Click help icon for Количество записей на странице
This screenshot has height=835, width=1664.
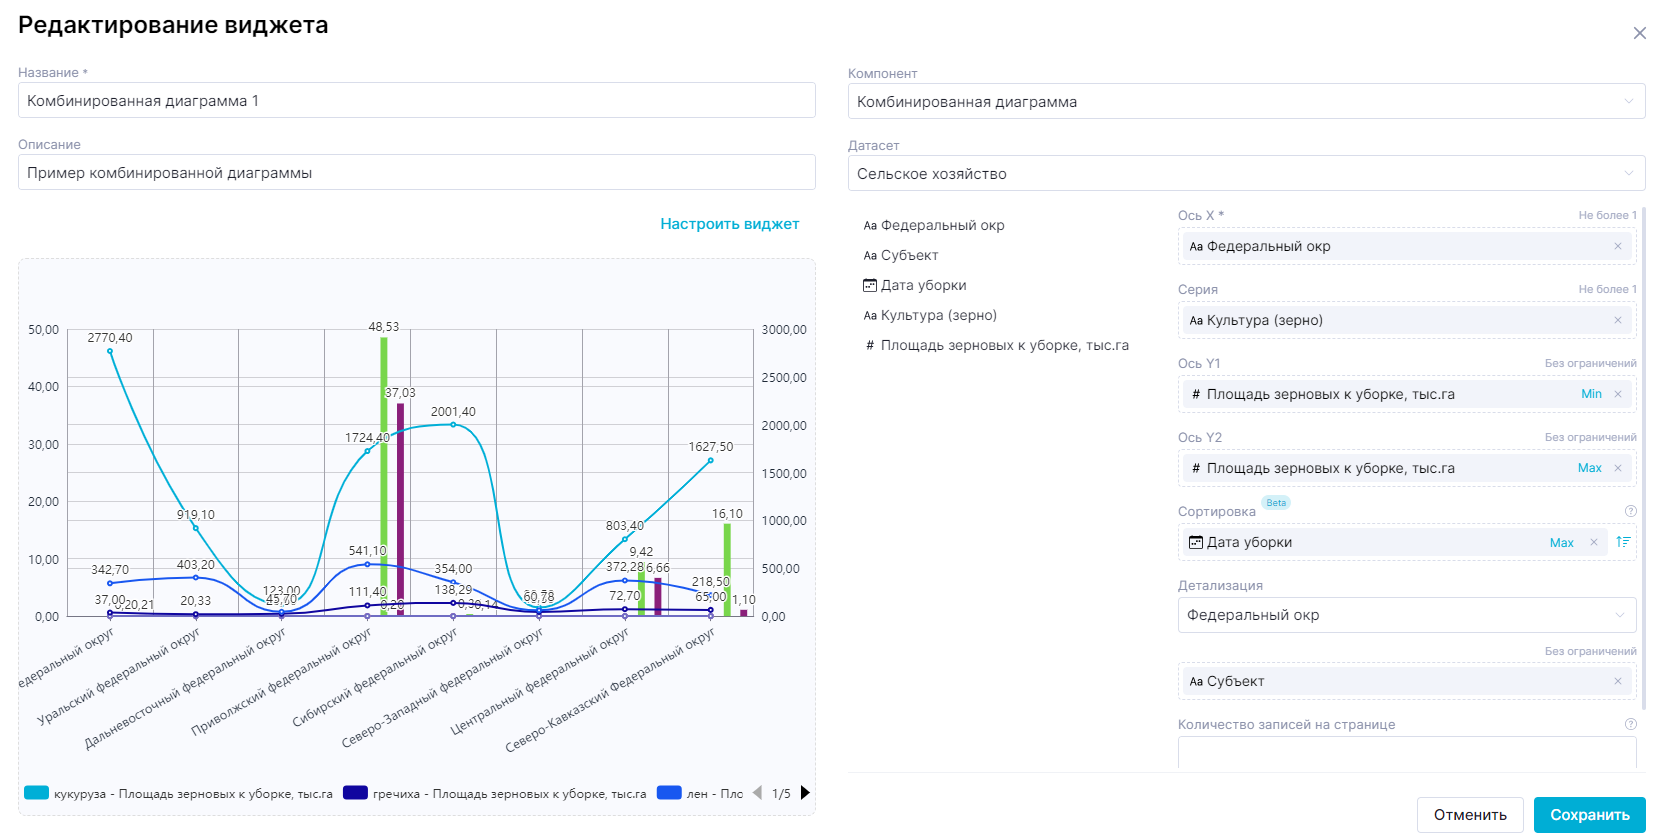(x=1630, y=724)
